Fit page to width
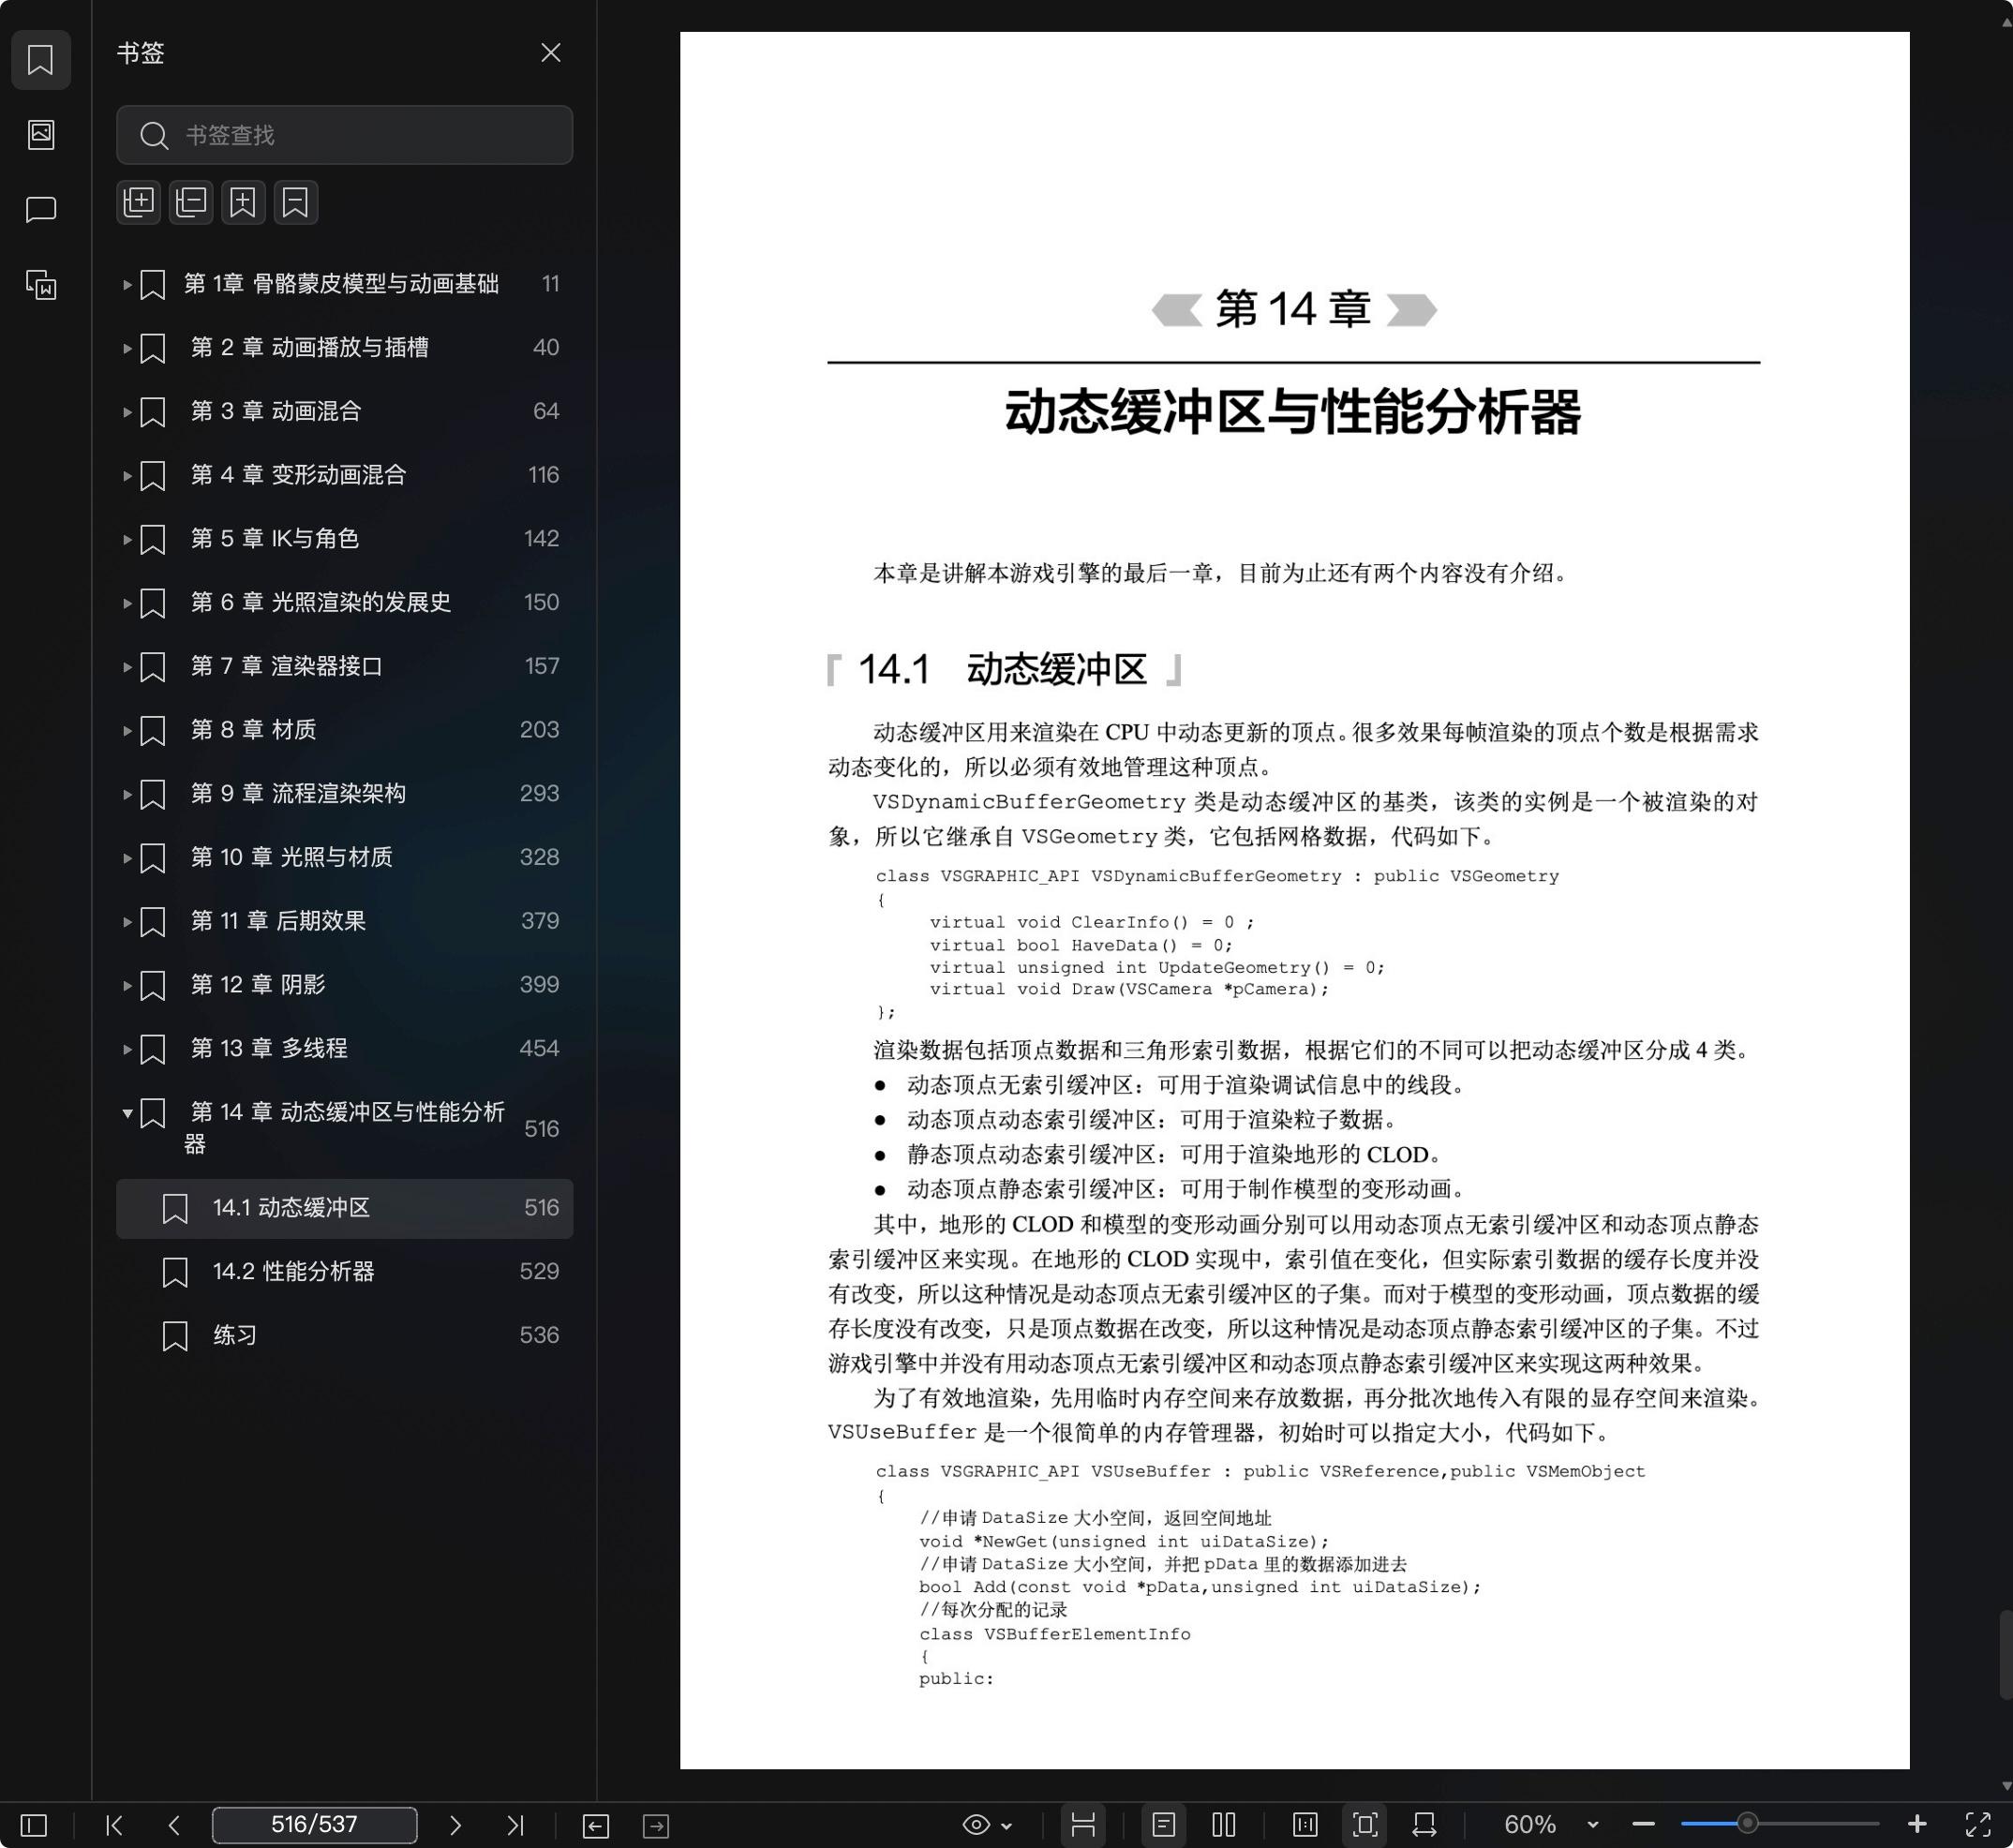Image resolution: width=2013 pixels, height=1848 pixels. tap(1425, 1825)
